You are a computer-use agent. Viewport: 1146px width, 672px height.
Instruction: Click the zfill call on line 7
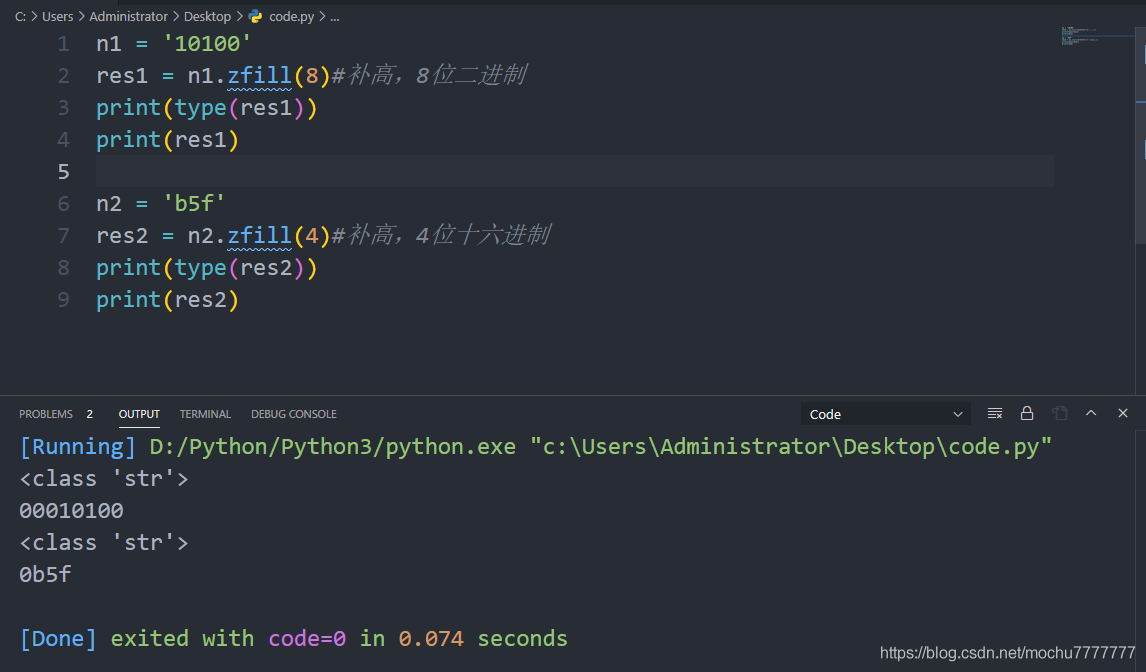[x=259, y=235]
